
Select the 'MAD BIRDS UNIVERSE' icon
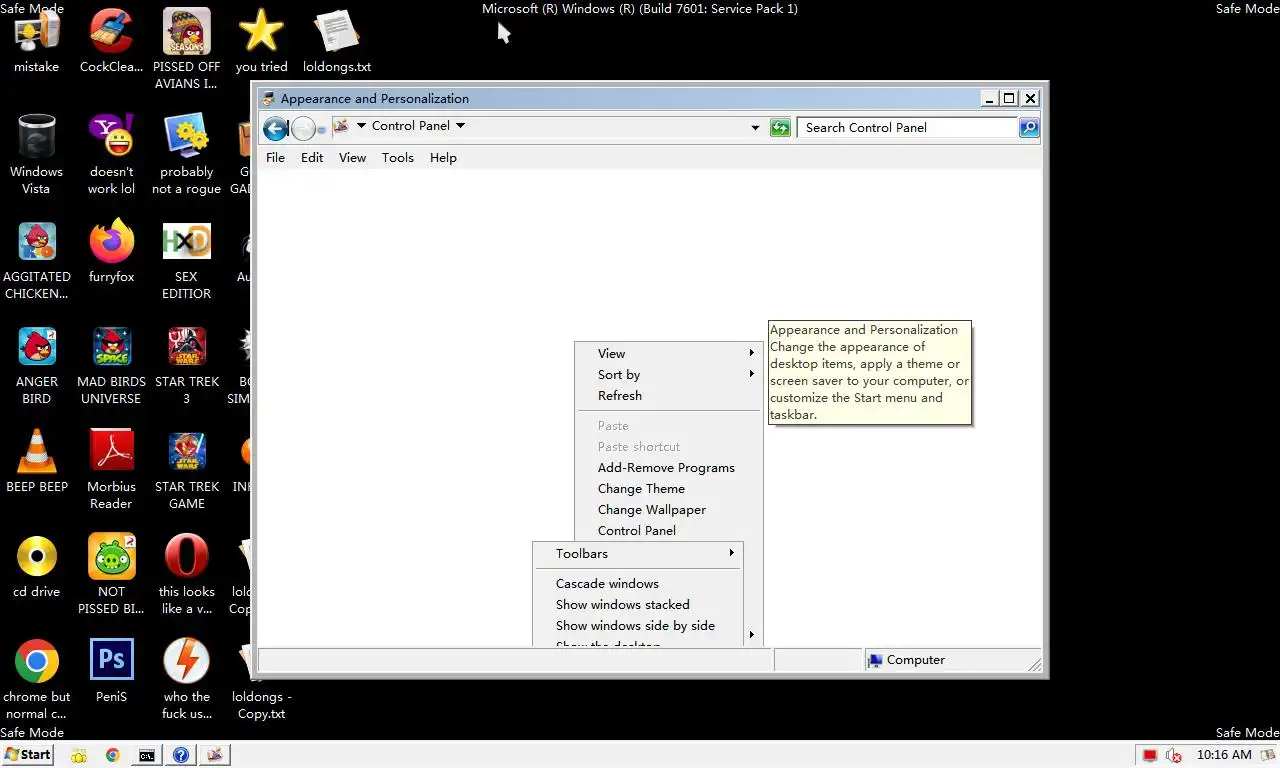point(111,365)
